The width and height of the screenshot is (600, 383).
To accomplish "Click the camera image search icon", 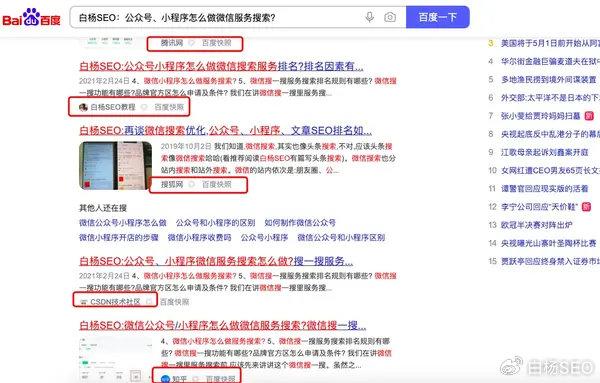I will pos(390,17).
